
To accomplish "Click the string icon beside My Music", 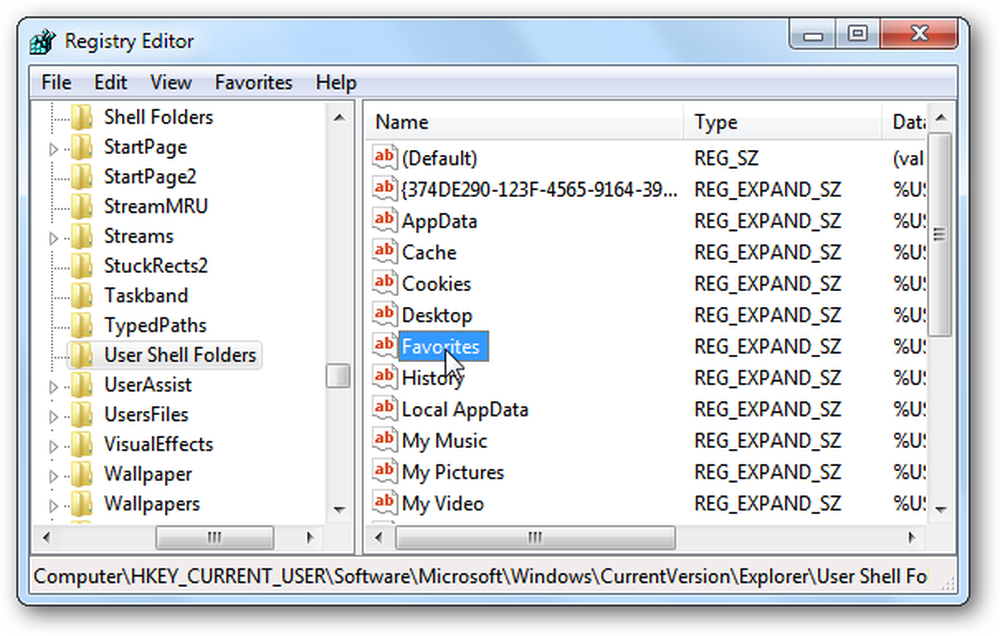I will [x=385, y=440].
